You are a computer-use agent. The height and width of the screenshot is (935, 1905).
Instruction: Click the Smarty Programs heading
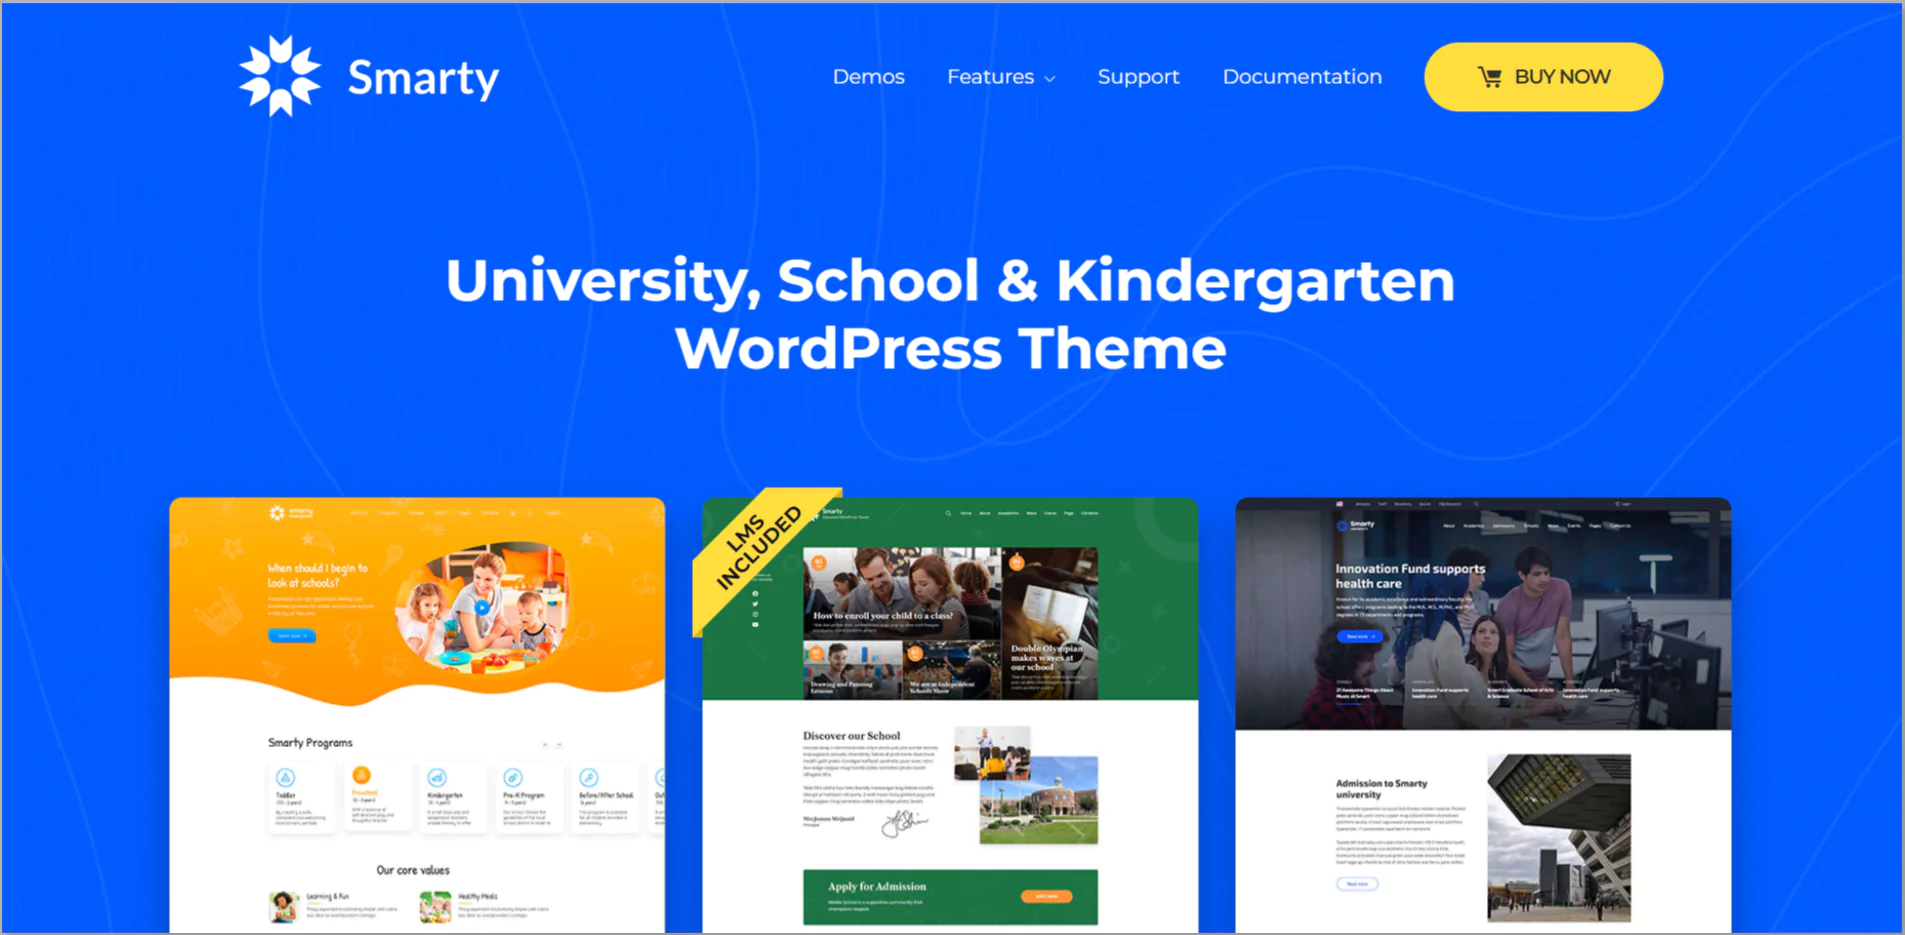[310, 742]
